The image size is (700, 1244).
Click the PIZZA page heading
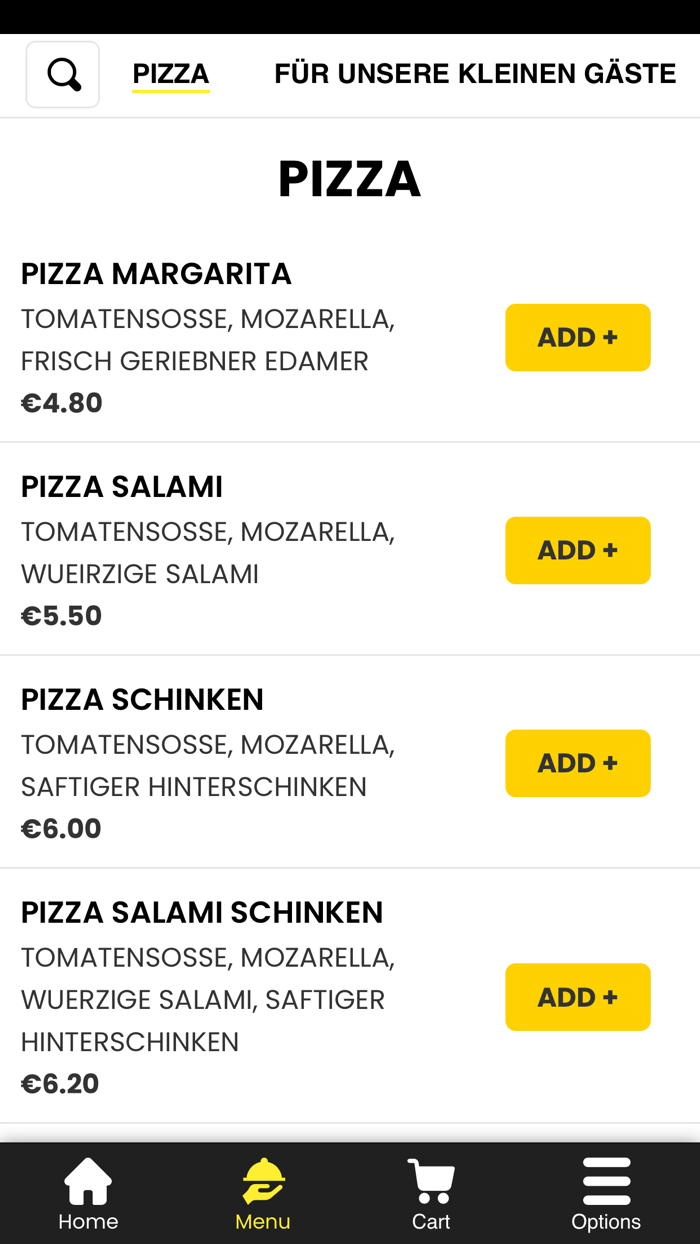click(350, 180)
